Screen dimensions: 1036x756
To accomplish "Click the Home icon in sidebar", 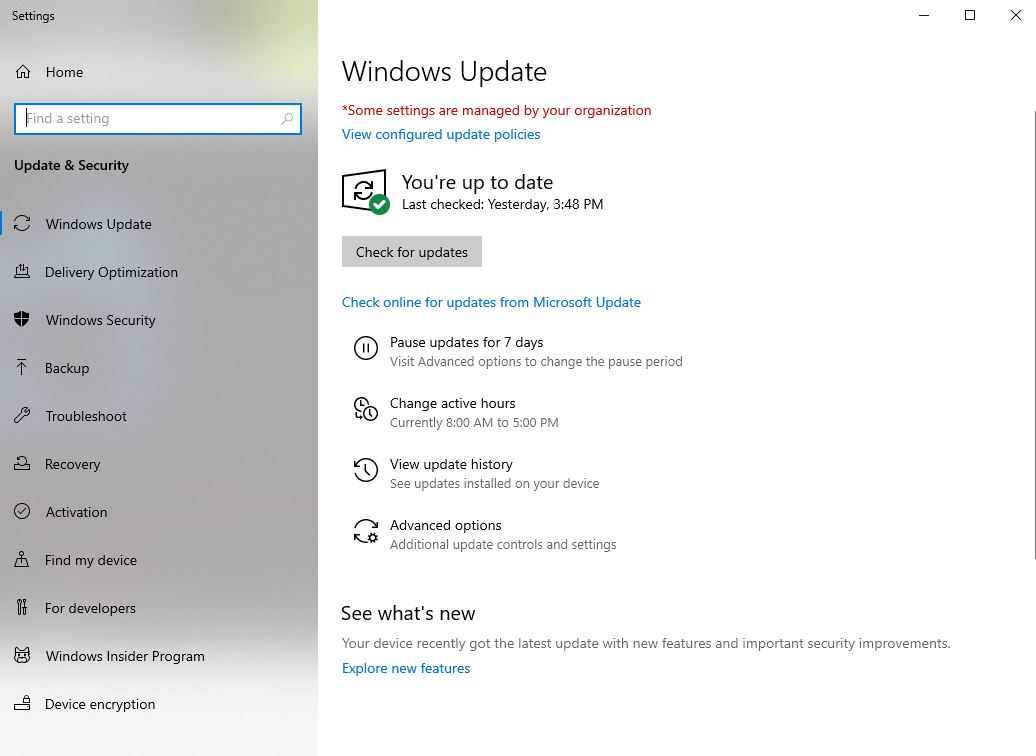I will (22, 72).
